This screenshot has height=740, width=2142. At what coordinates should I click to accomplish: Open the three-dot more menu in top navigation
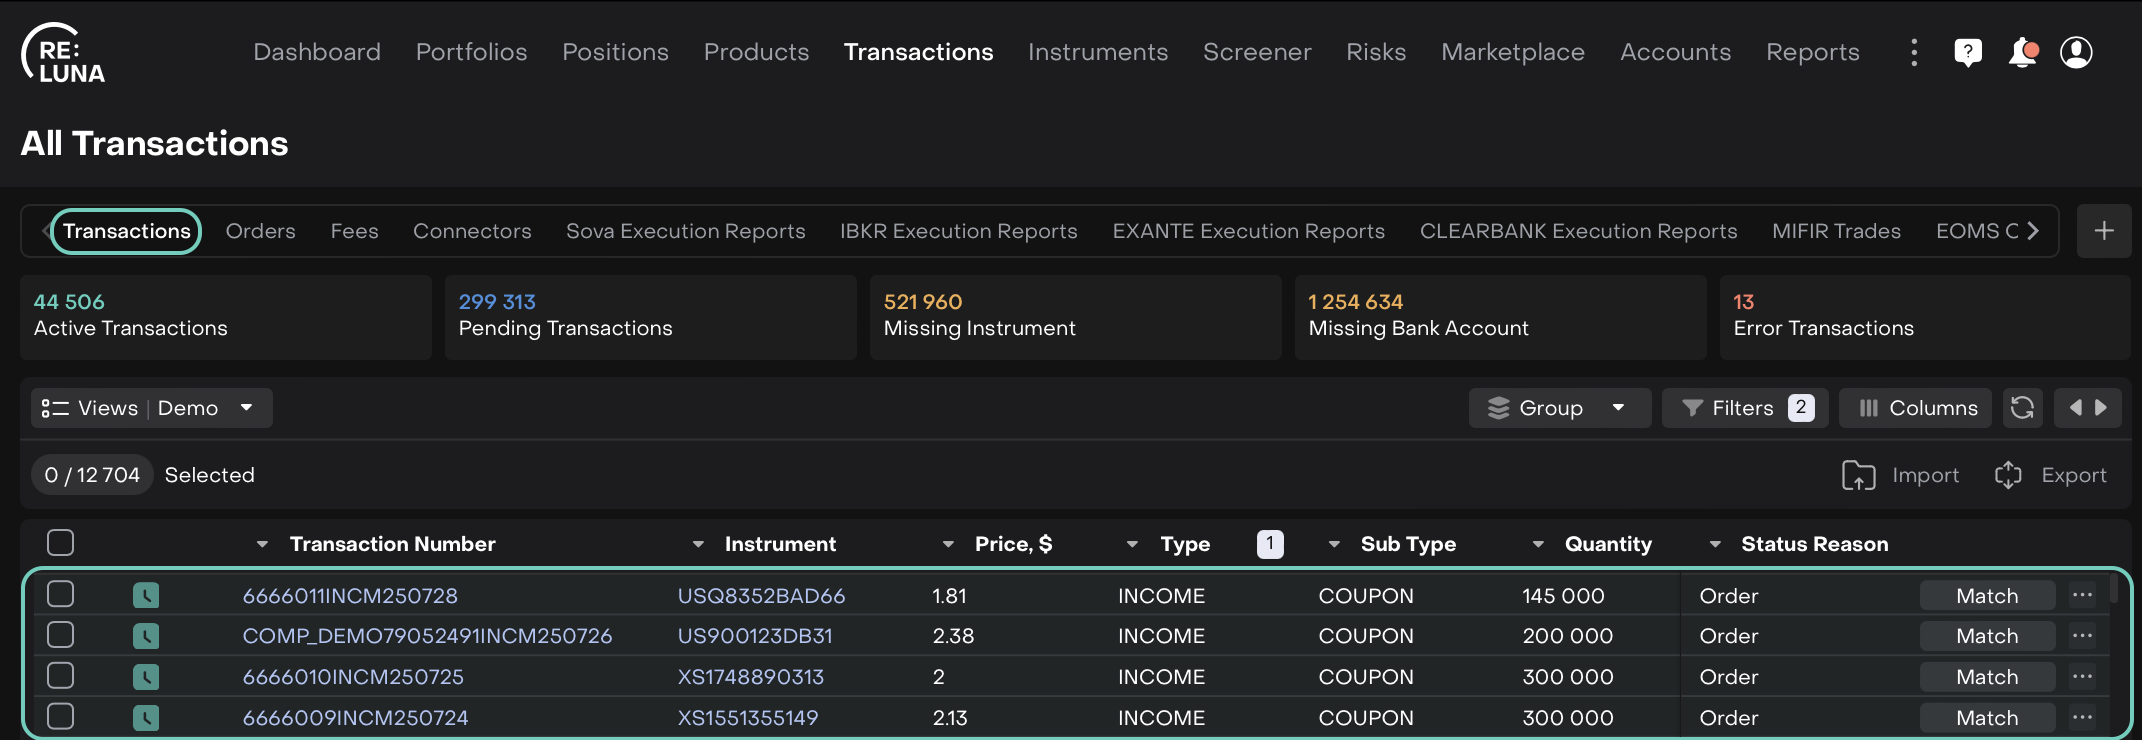click(1914, 52)
